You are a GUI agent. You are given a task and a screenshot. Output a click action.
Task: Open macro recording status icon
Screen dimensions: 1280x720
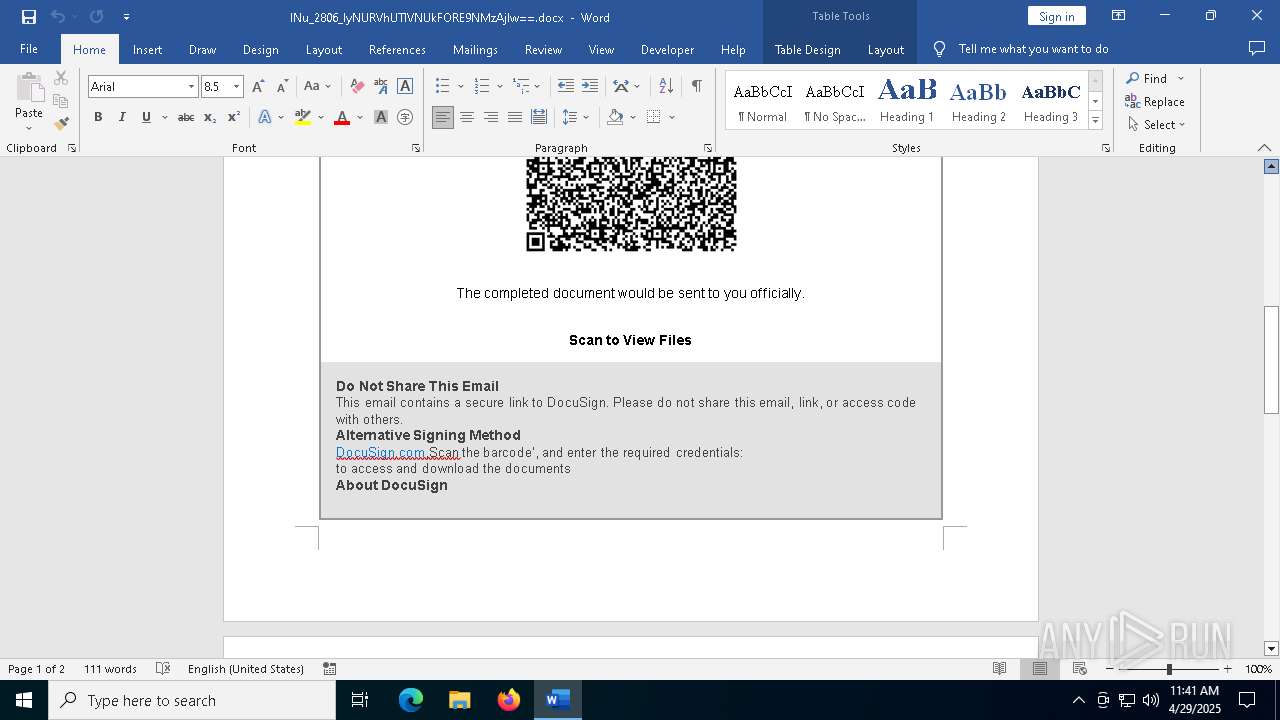tap(330, 669)
